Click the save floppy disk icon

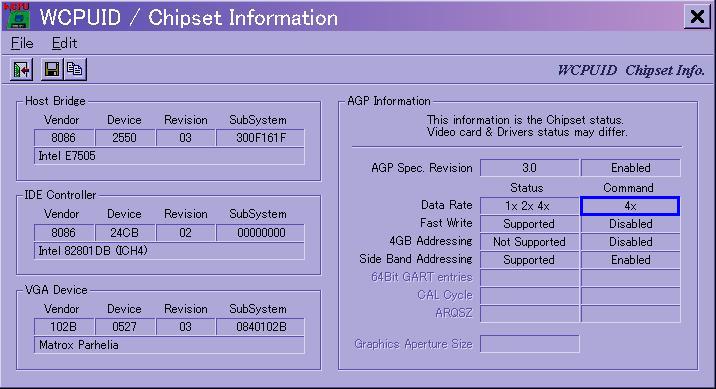point(52,69)
